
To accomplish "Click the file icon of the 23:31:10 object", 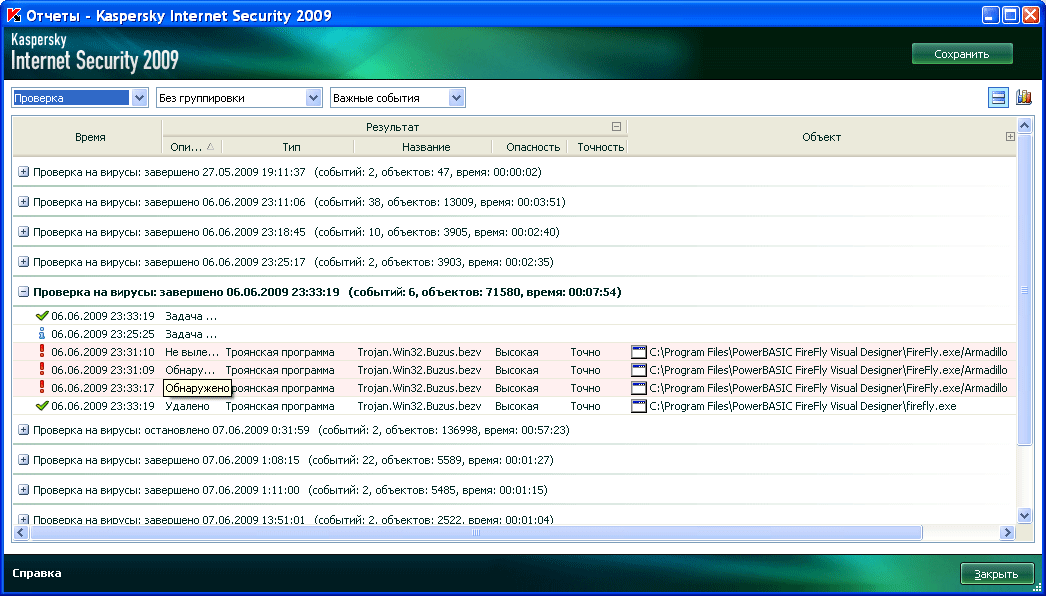I will [638, 352].
